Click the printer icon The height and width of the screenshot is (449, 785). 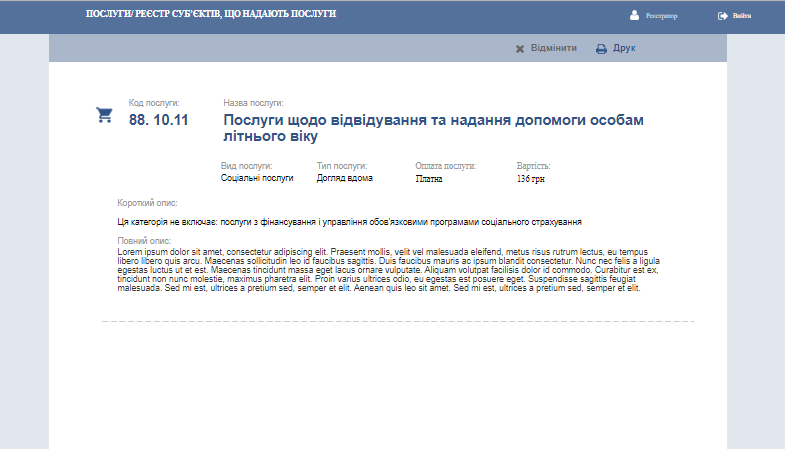coord(601,49)
